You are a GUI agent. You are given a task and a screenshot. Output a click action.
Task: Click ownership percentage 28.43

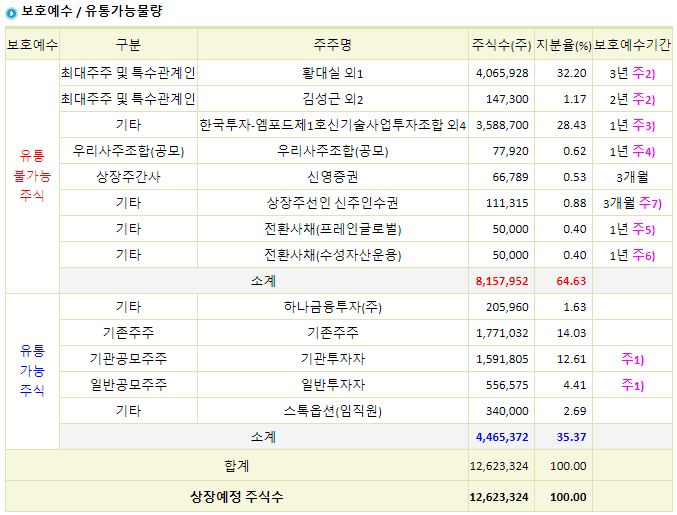572,125
